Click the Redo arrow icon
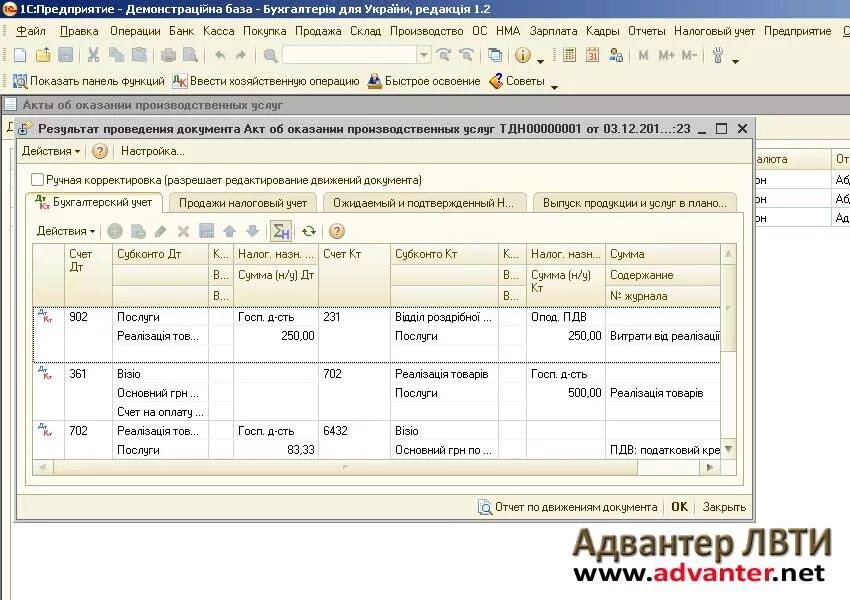Viewport: 850px width, 600px height. pyautogui.click(x=241, y=55)
